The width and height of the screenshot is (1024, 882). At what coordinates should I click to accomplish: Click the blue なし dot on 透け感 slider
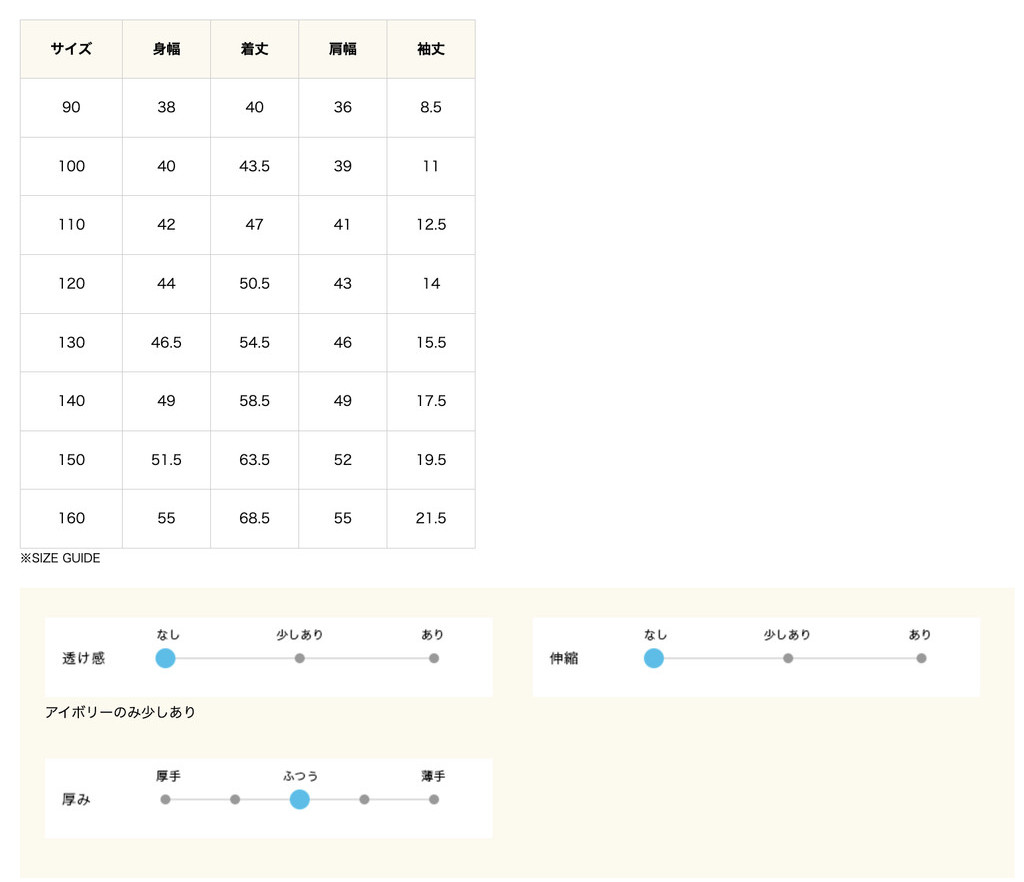[166, 658]
